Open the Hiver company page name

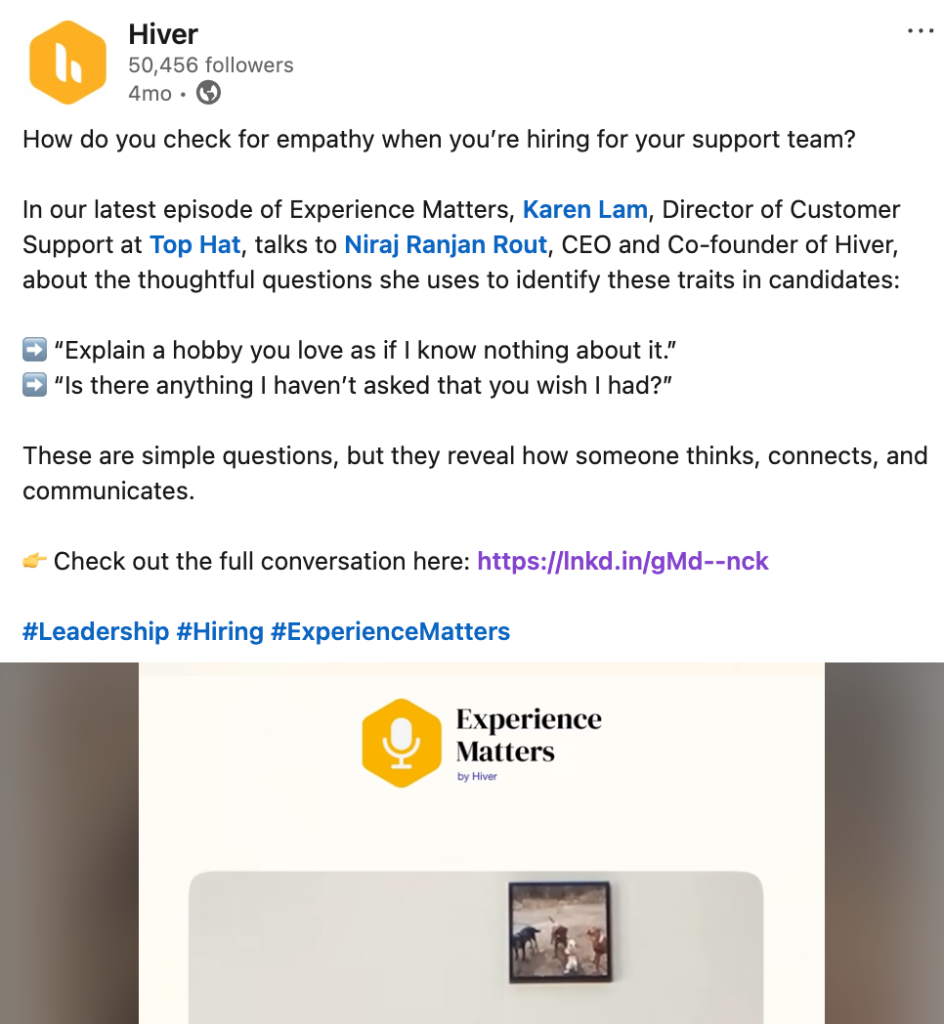[x=163, y=35]
